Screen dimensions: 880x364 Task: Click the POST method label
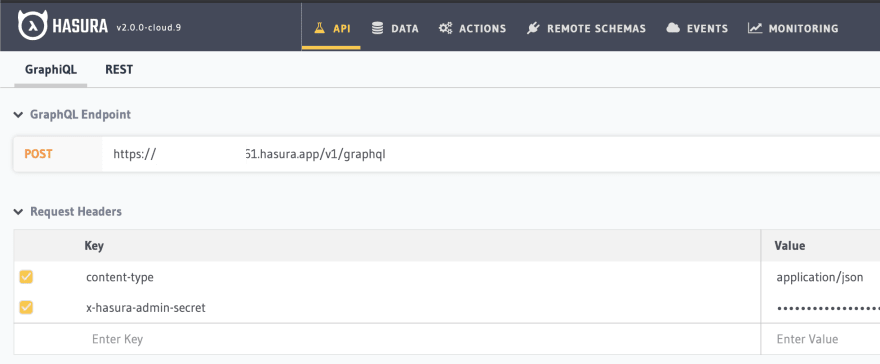click(x=38, y=154)
